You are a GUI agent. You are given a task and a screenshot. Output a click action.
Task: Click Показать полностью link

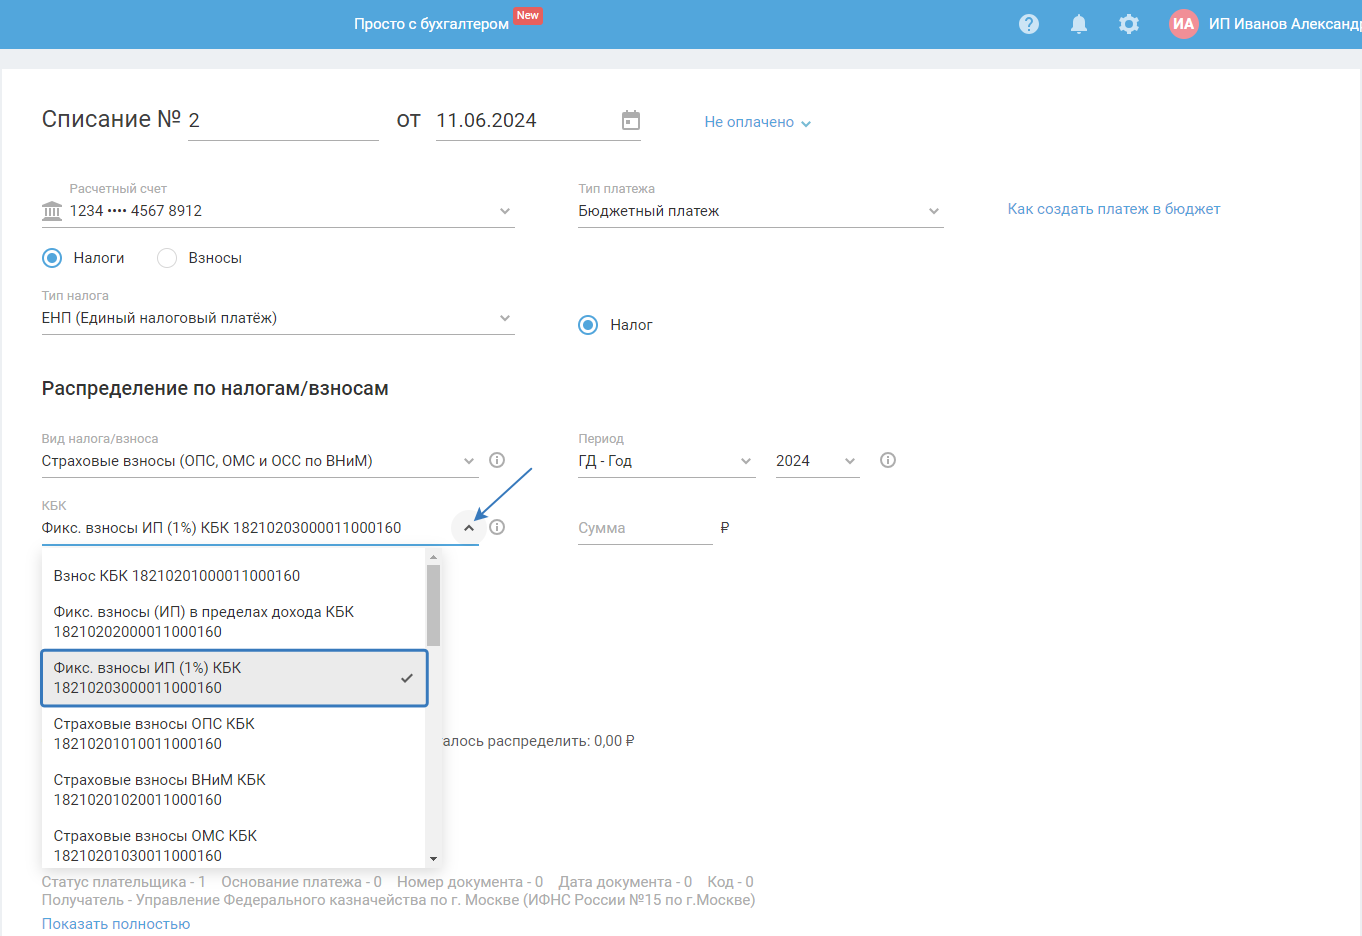click(116, 924)
